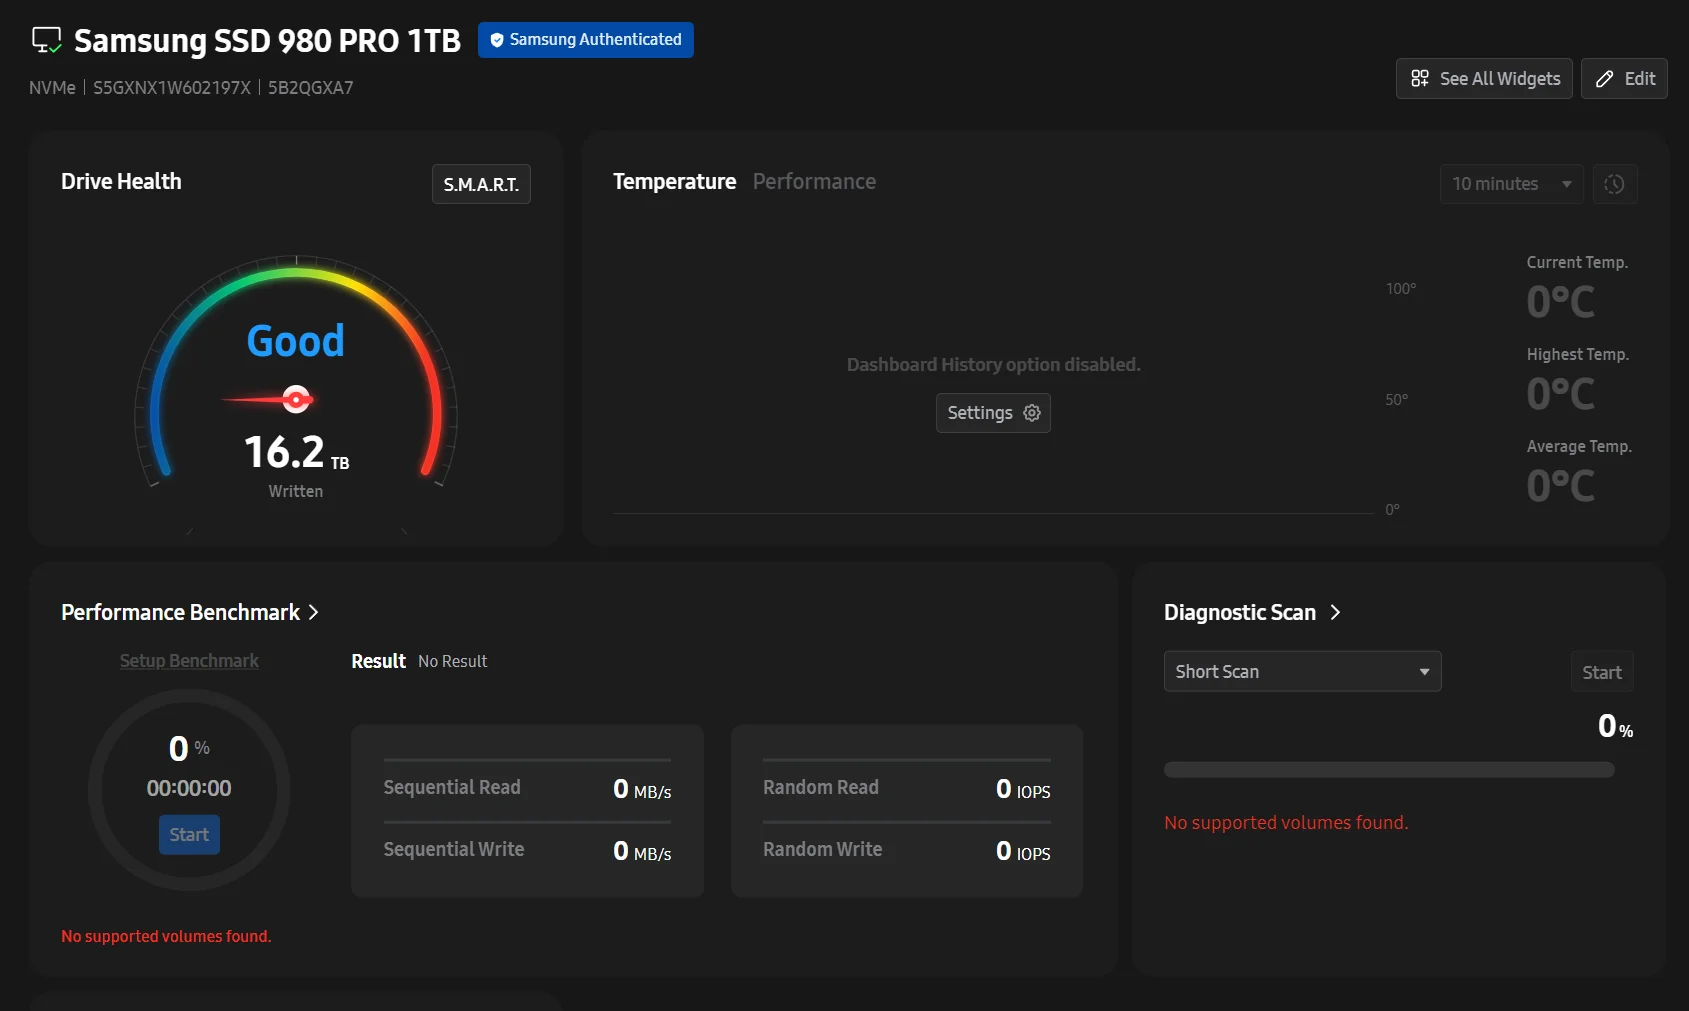Click the history clock icon in Temperature panel
This screenshot has width=1689, height=1011.
[x=1615, y=184]
